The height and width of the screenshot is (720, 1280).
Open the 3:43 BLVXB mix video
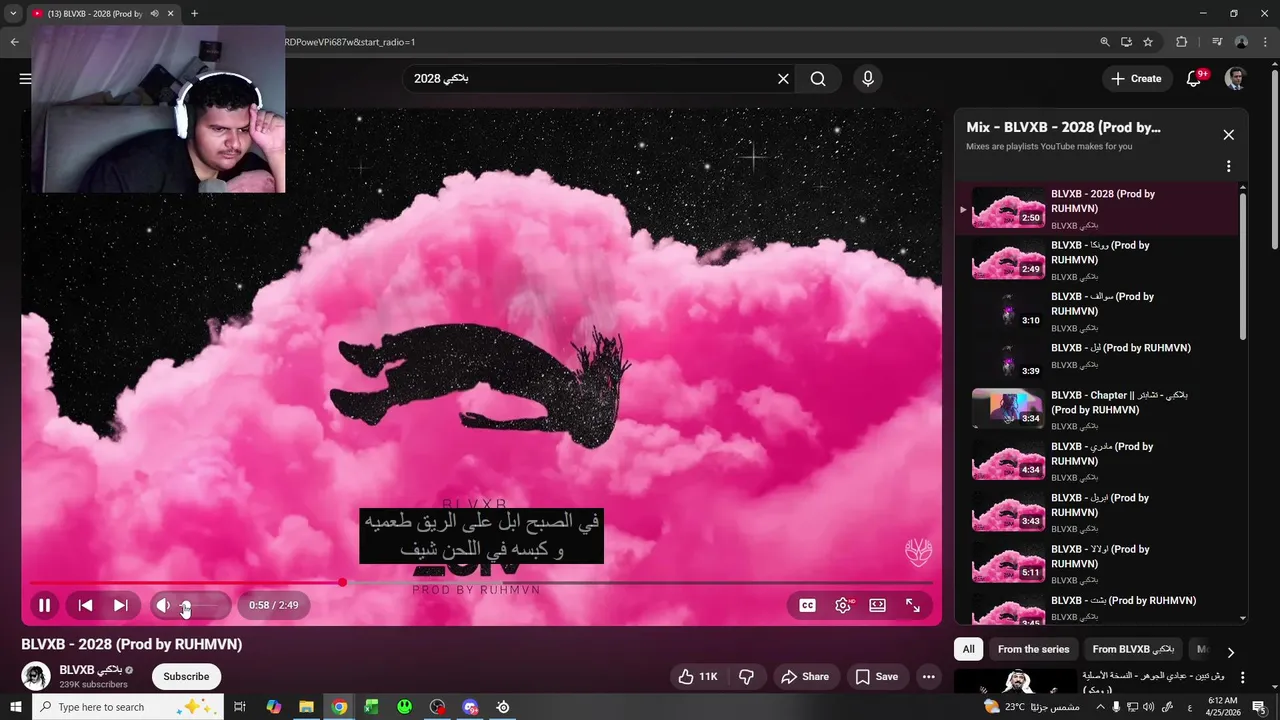pos(1097,512)
